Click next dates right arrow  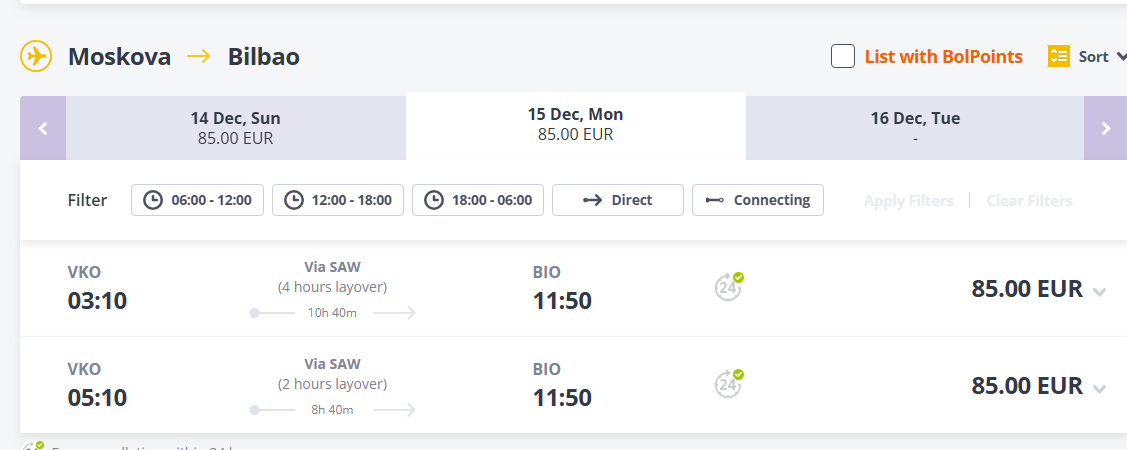click(1105, 128)
